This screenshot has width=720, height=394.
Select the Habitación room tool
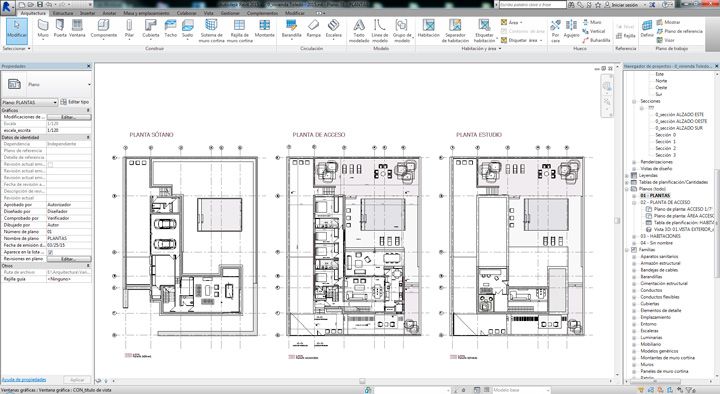428,28
